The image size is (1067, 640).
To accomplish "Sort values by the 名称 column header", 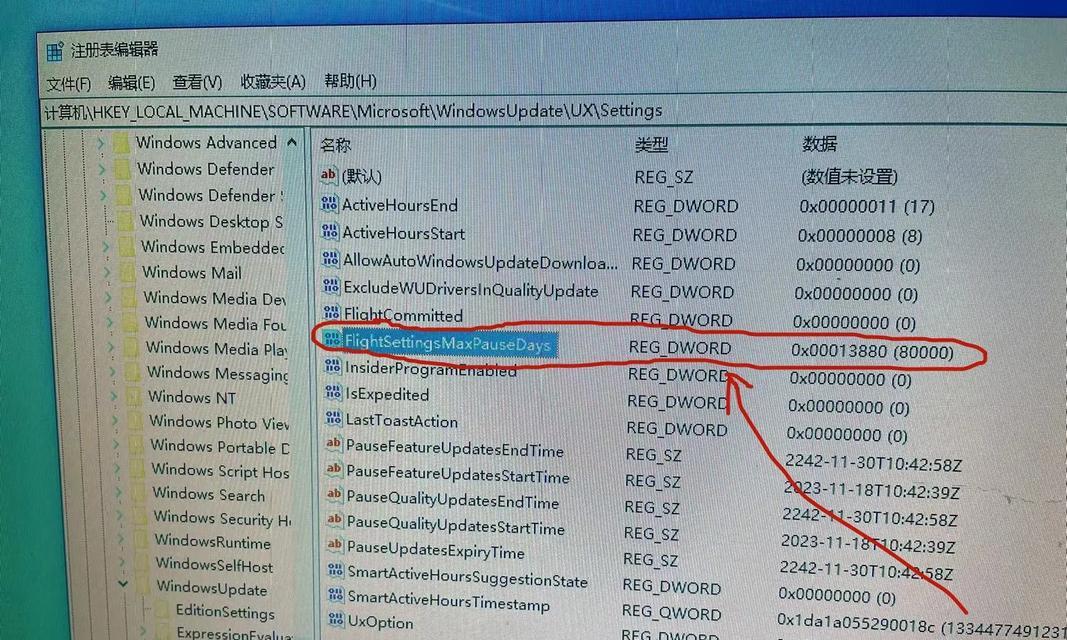I will (335, 145).
